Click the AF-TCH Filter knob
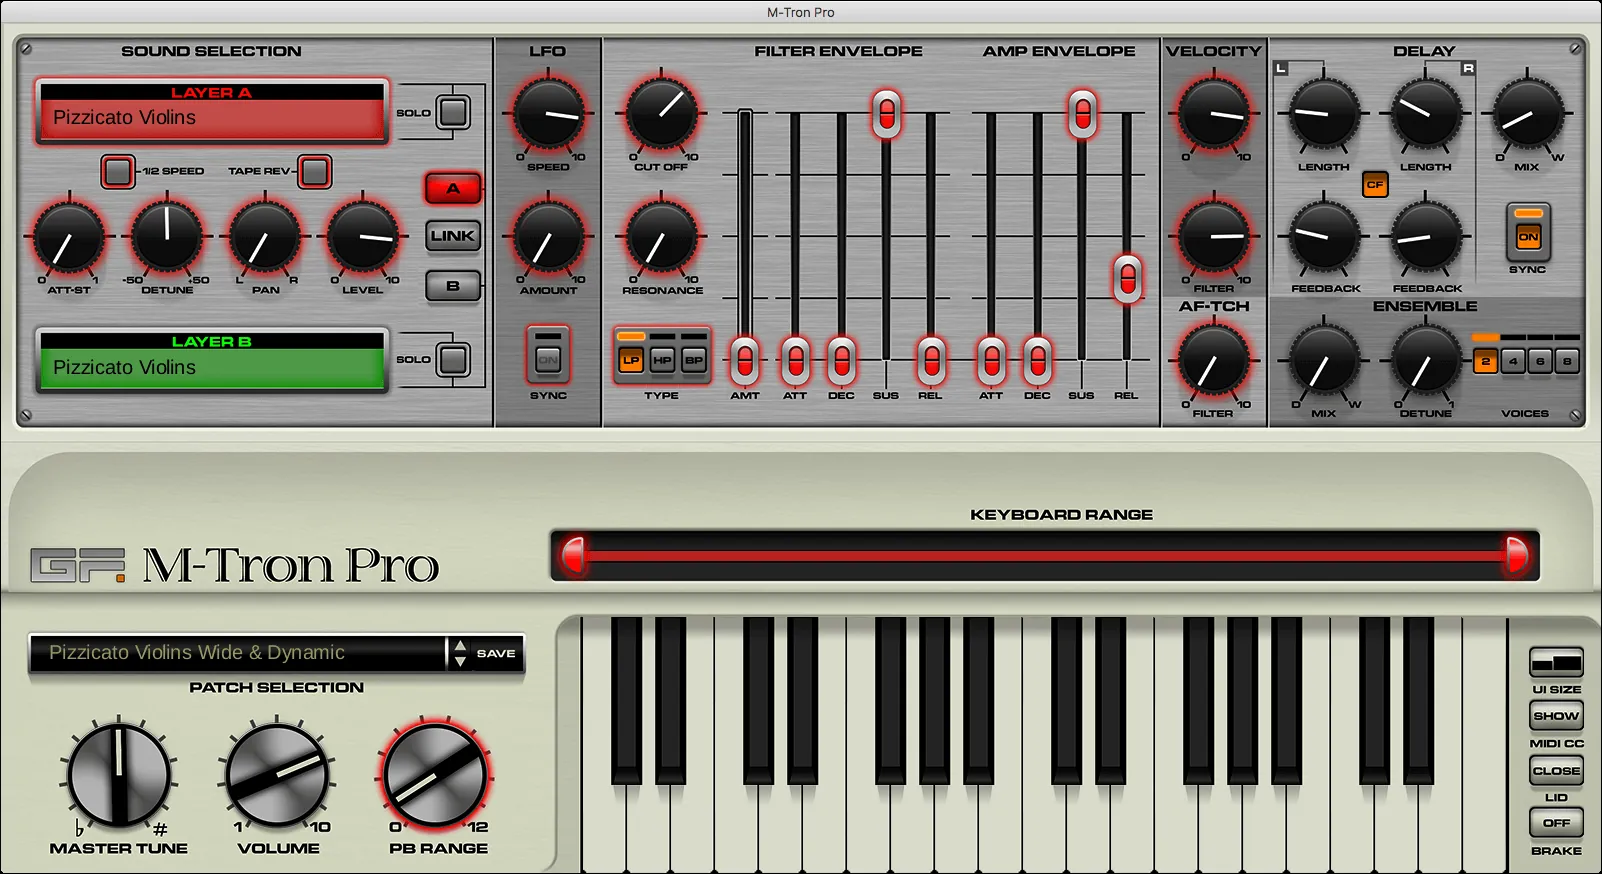Viewport: 1602px width, 874px height. [1213, 361]
